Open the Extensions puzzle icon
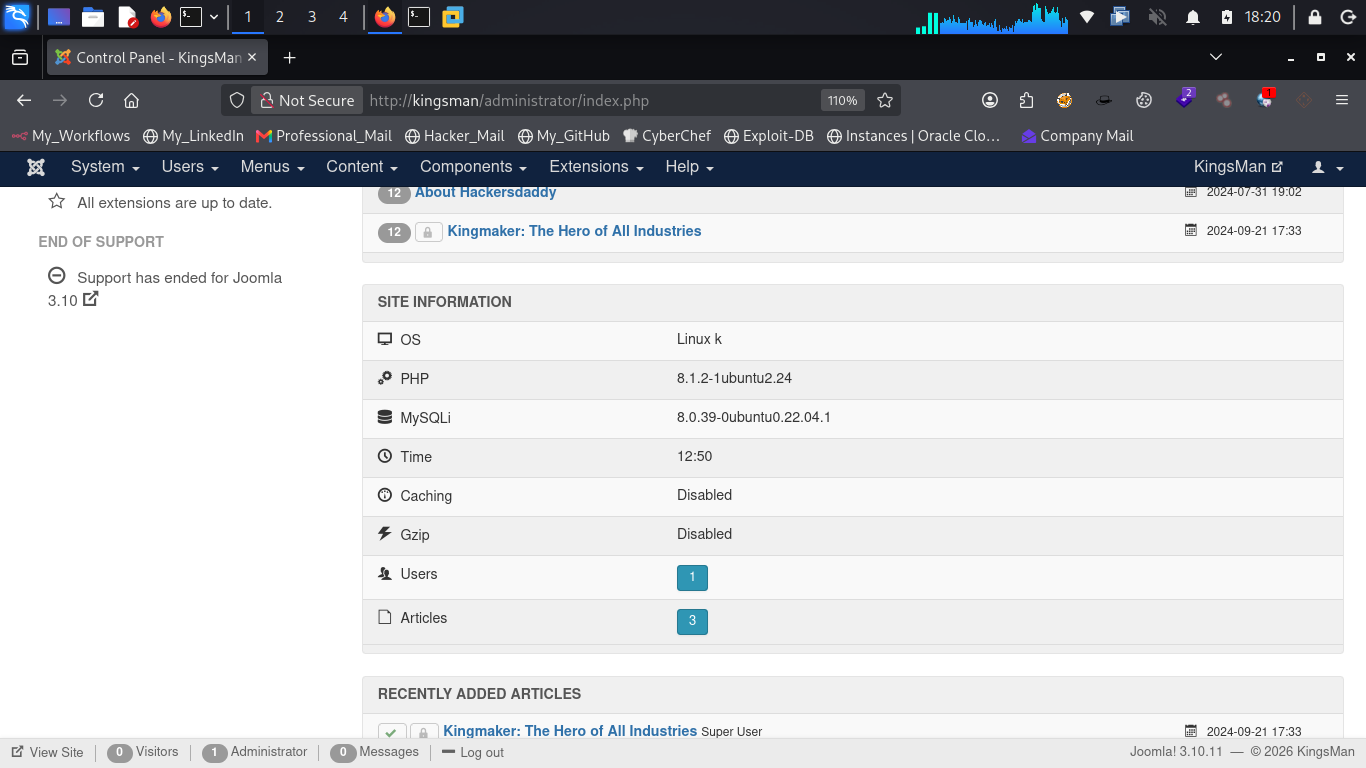This screenshot has width=1366, height=768. point(1026,100)
